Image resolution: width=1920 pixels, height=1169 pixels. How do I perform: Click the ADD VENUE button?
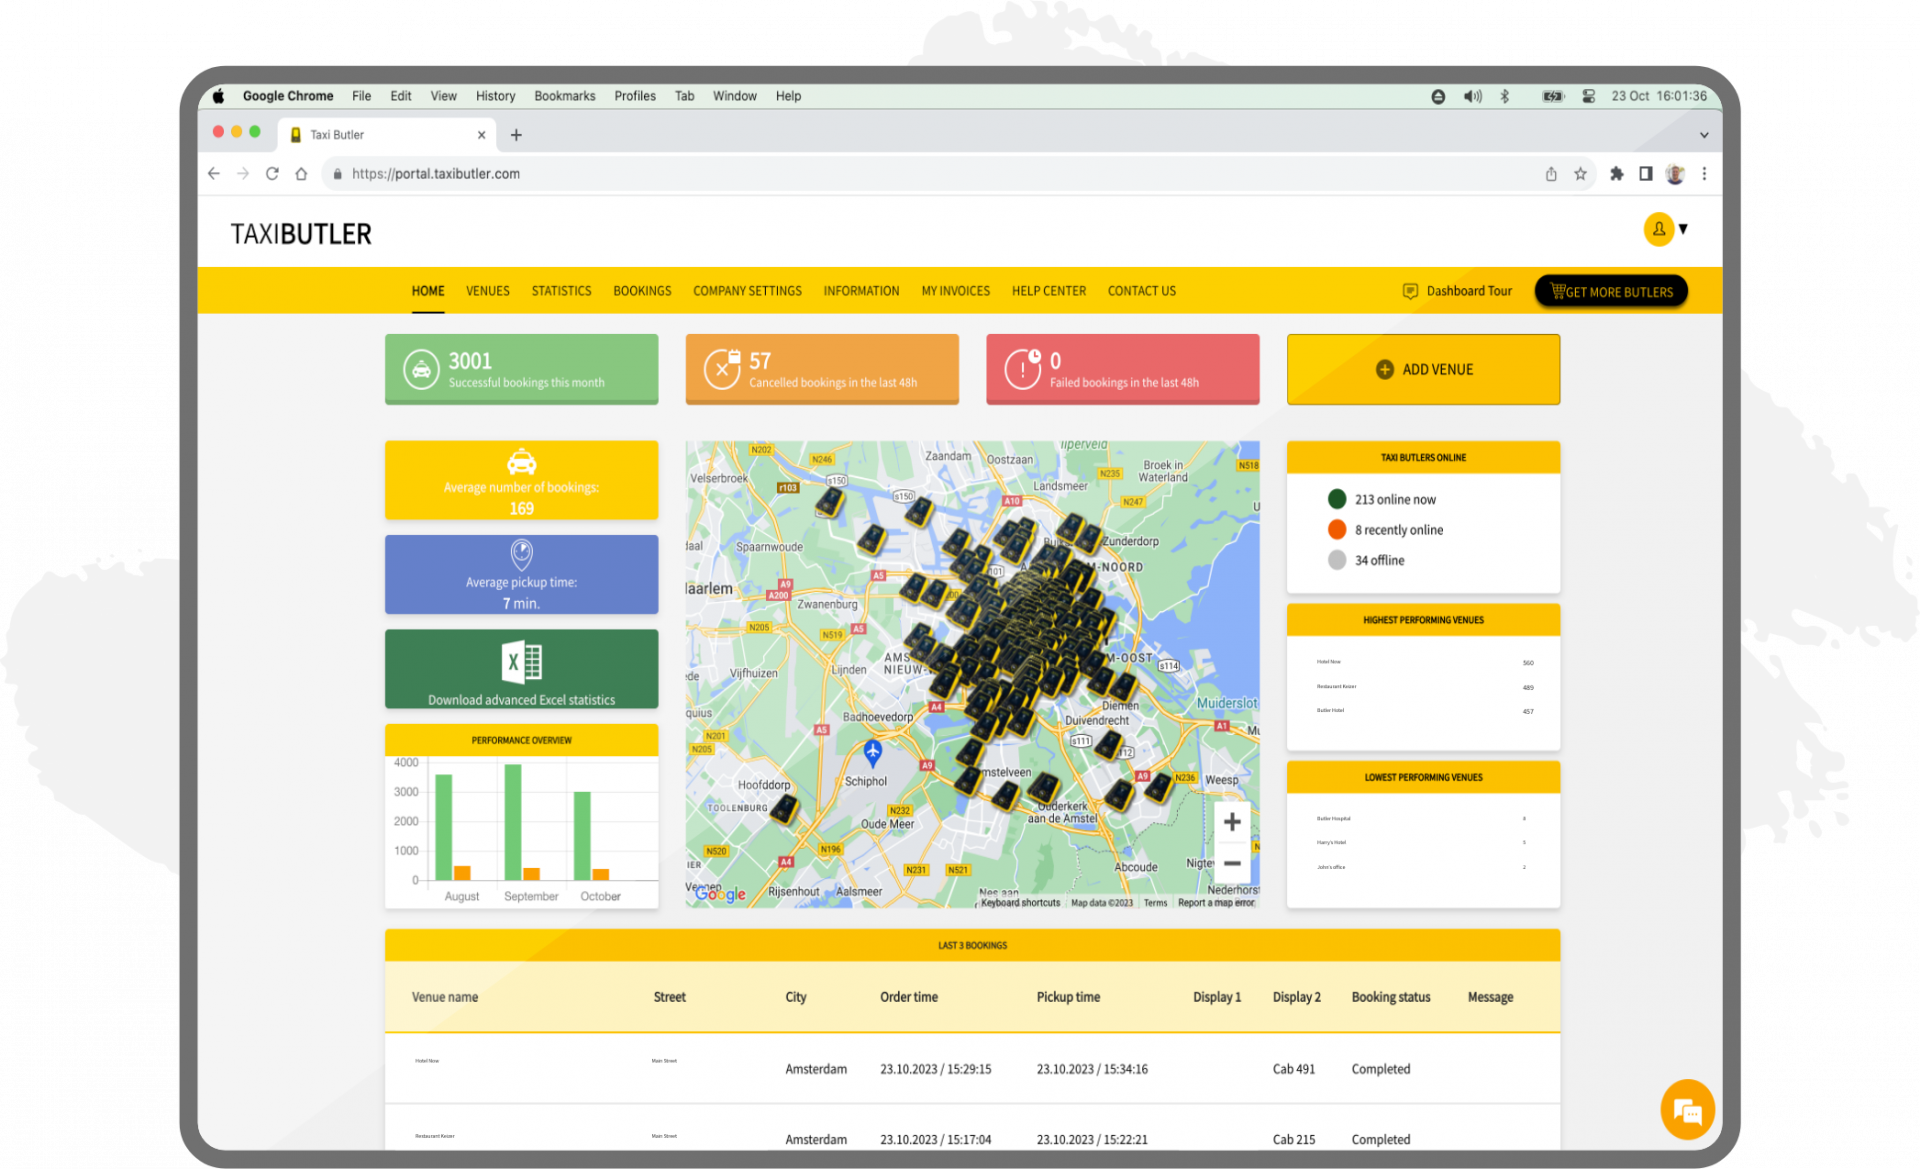click(x=1423, y=369)
